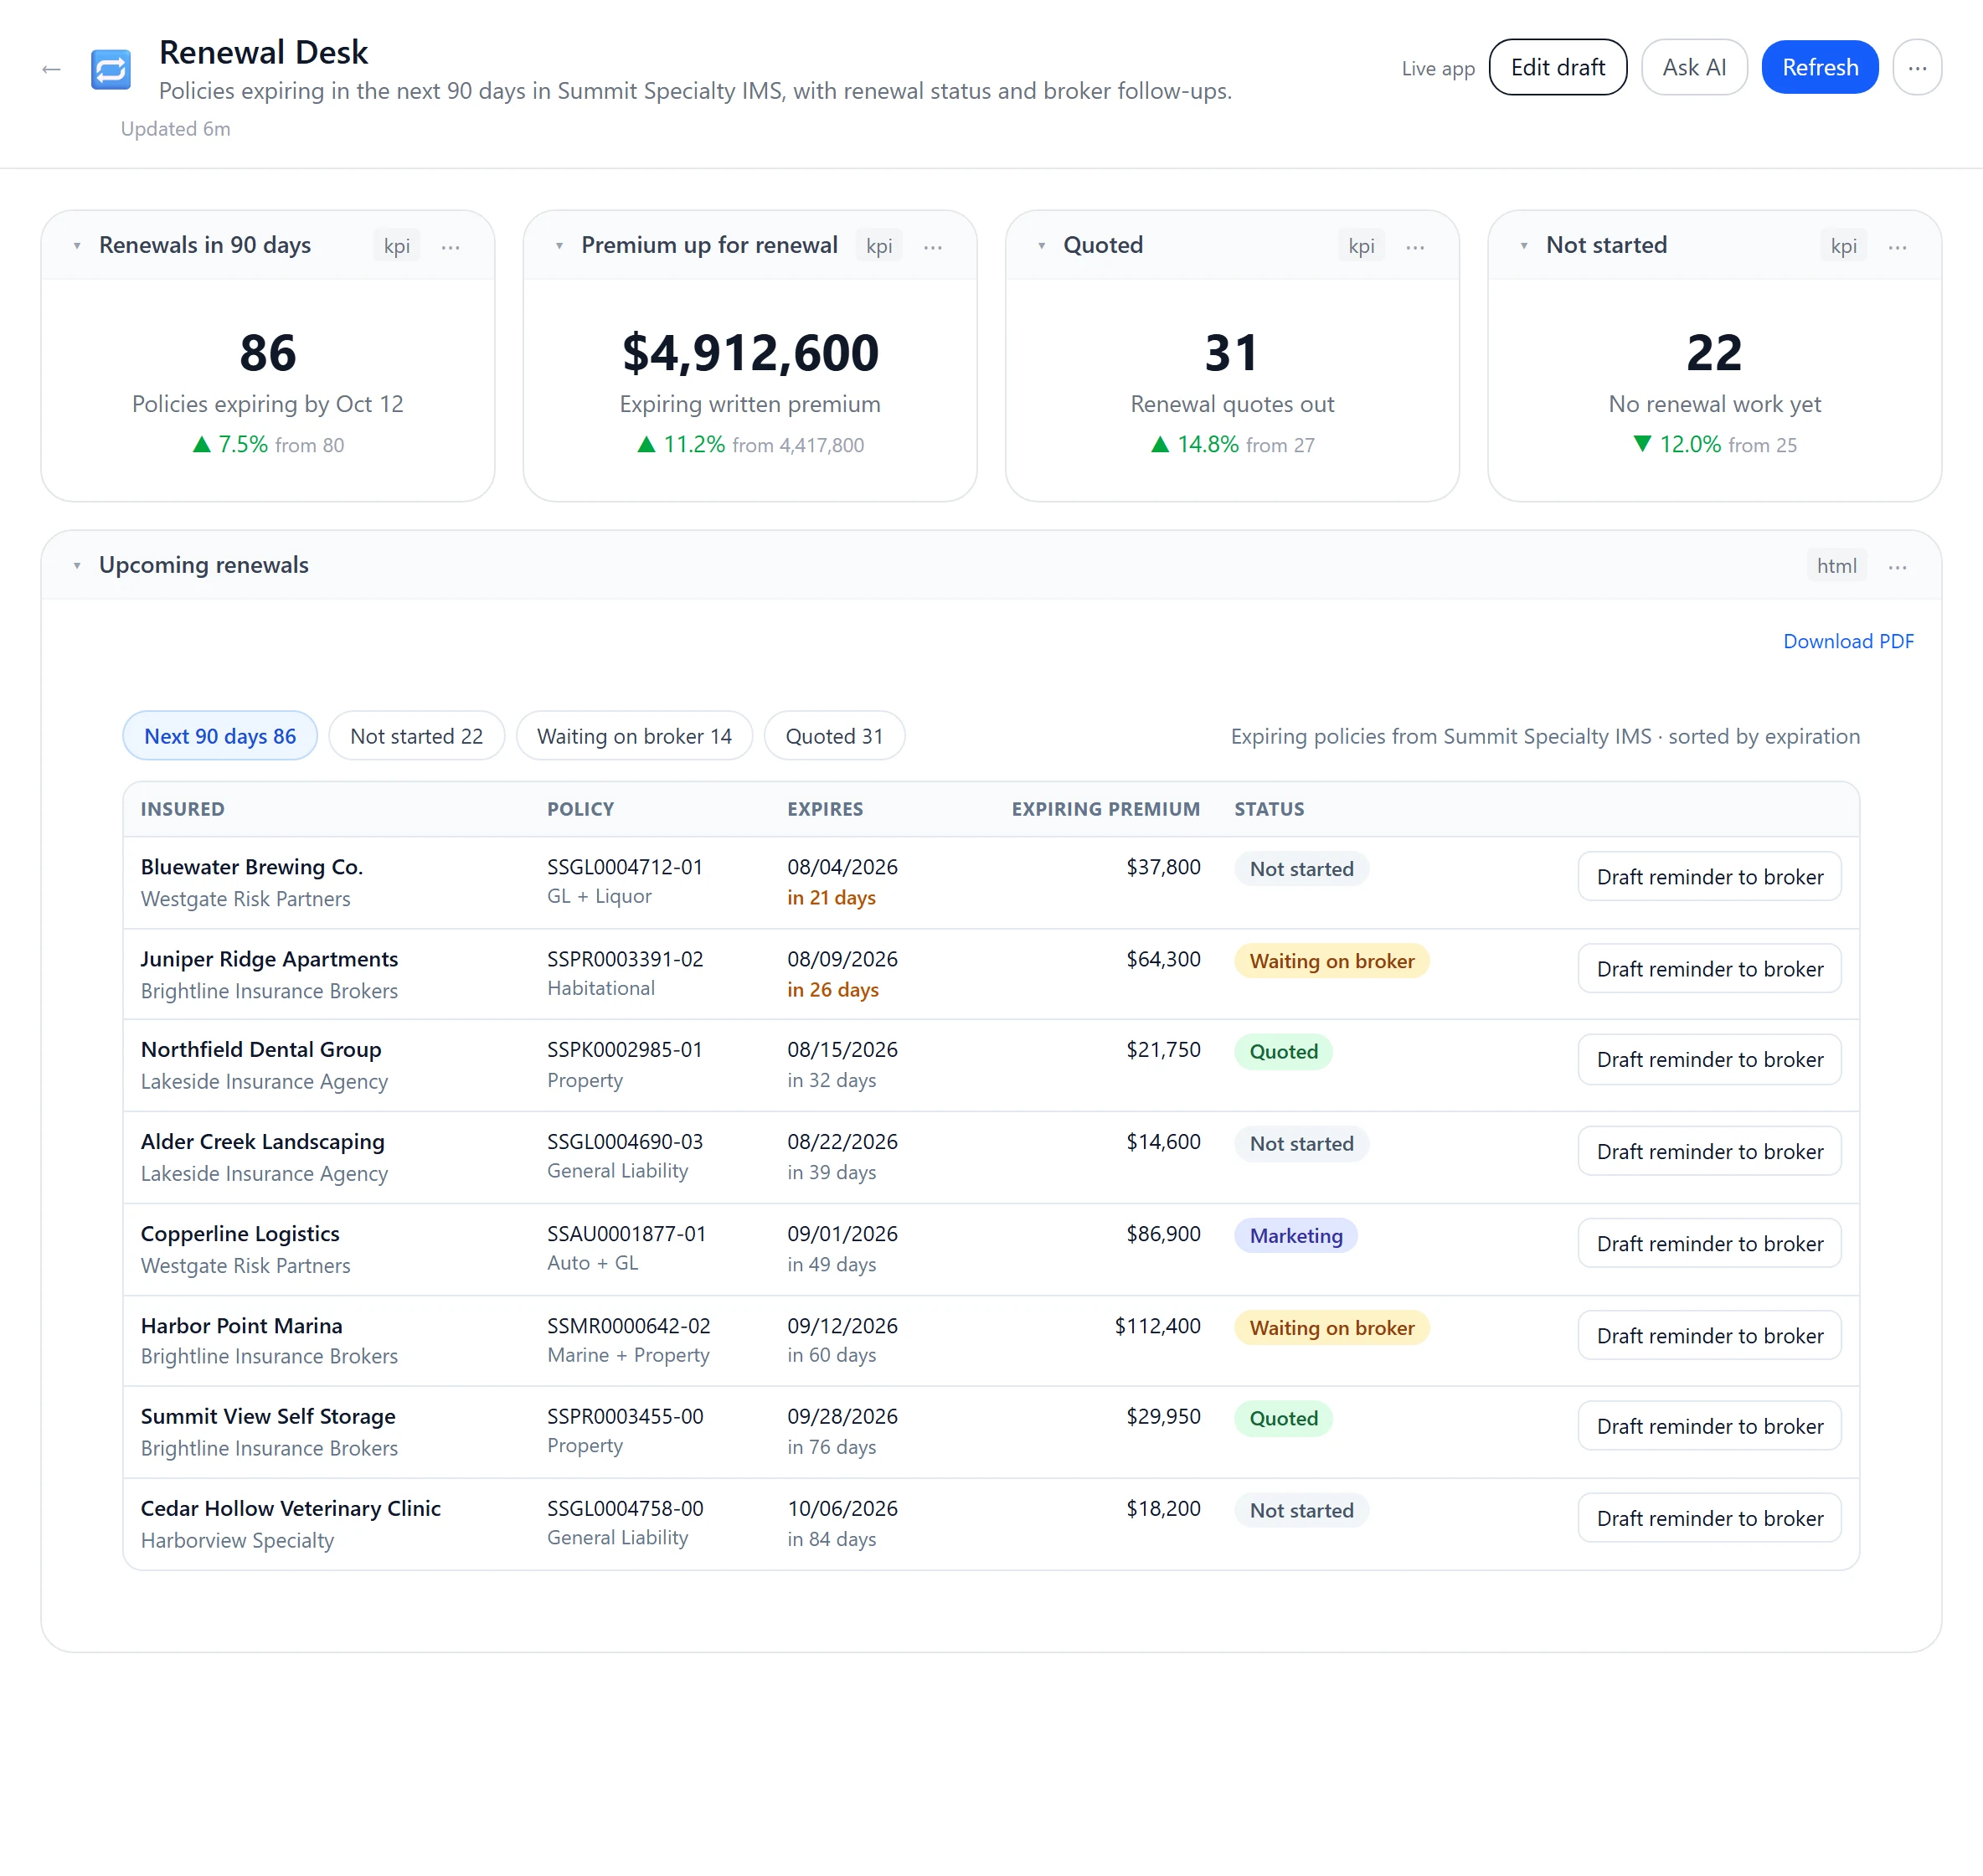Draft reminder to broker for Summit View Self Storage

click(x=1709, y=1426)
